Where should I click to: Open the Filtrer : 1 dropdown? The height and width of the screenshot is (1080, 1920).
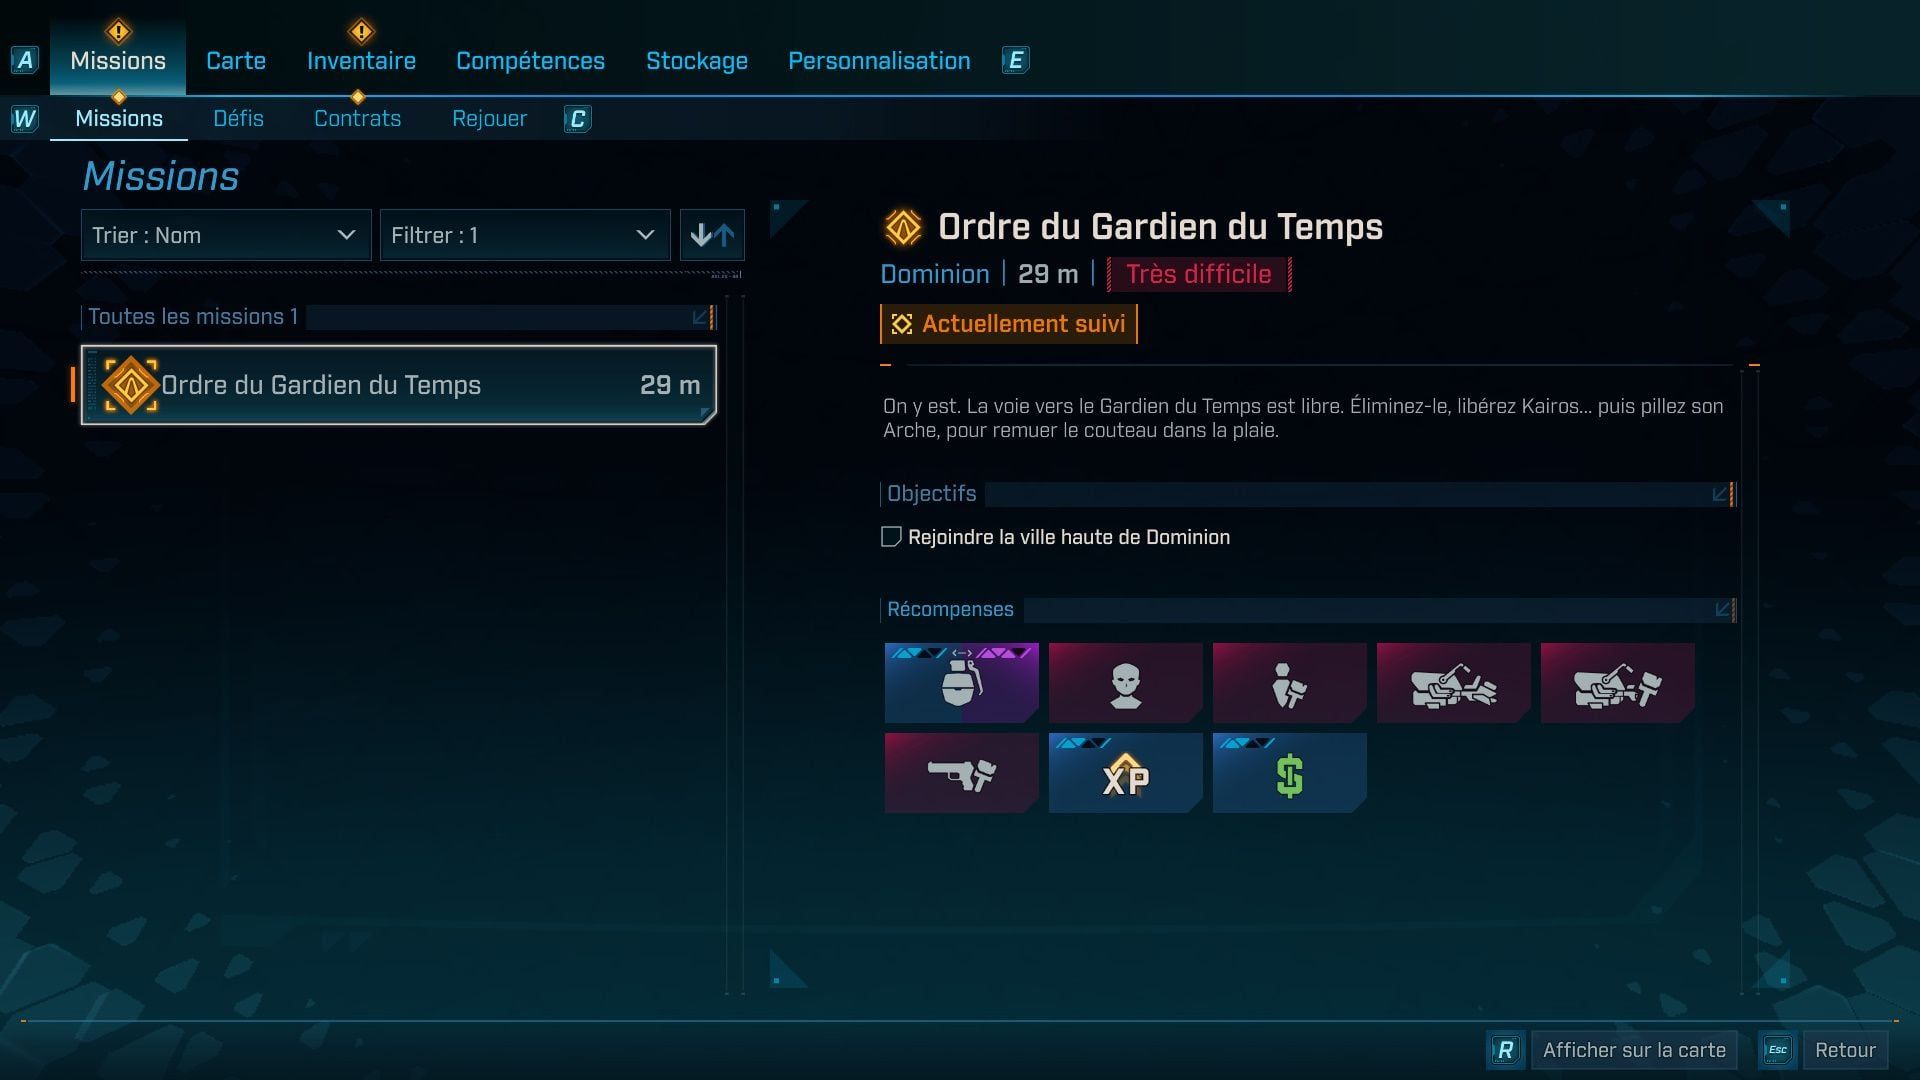coord(525,235)
